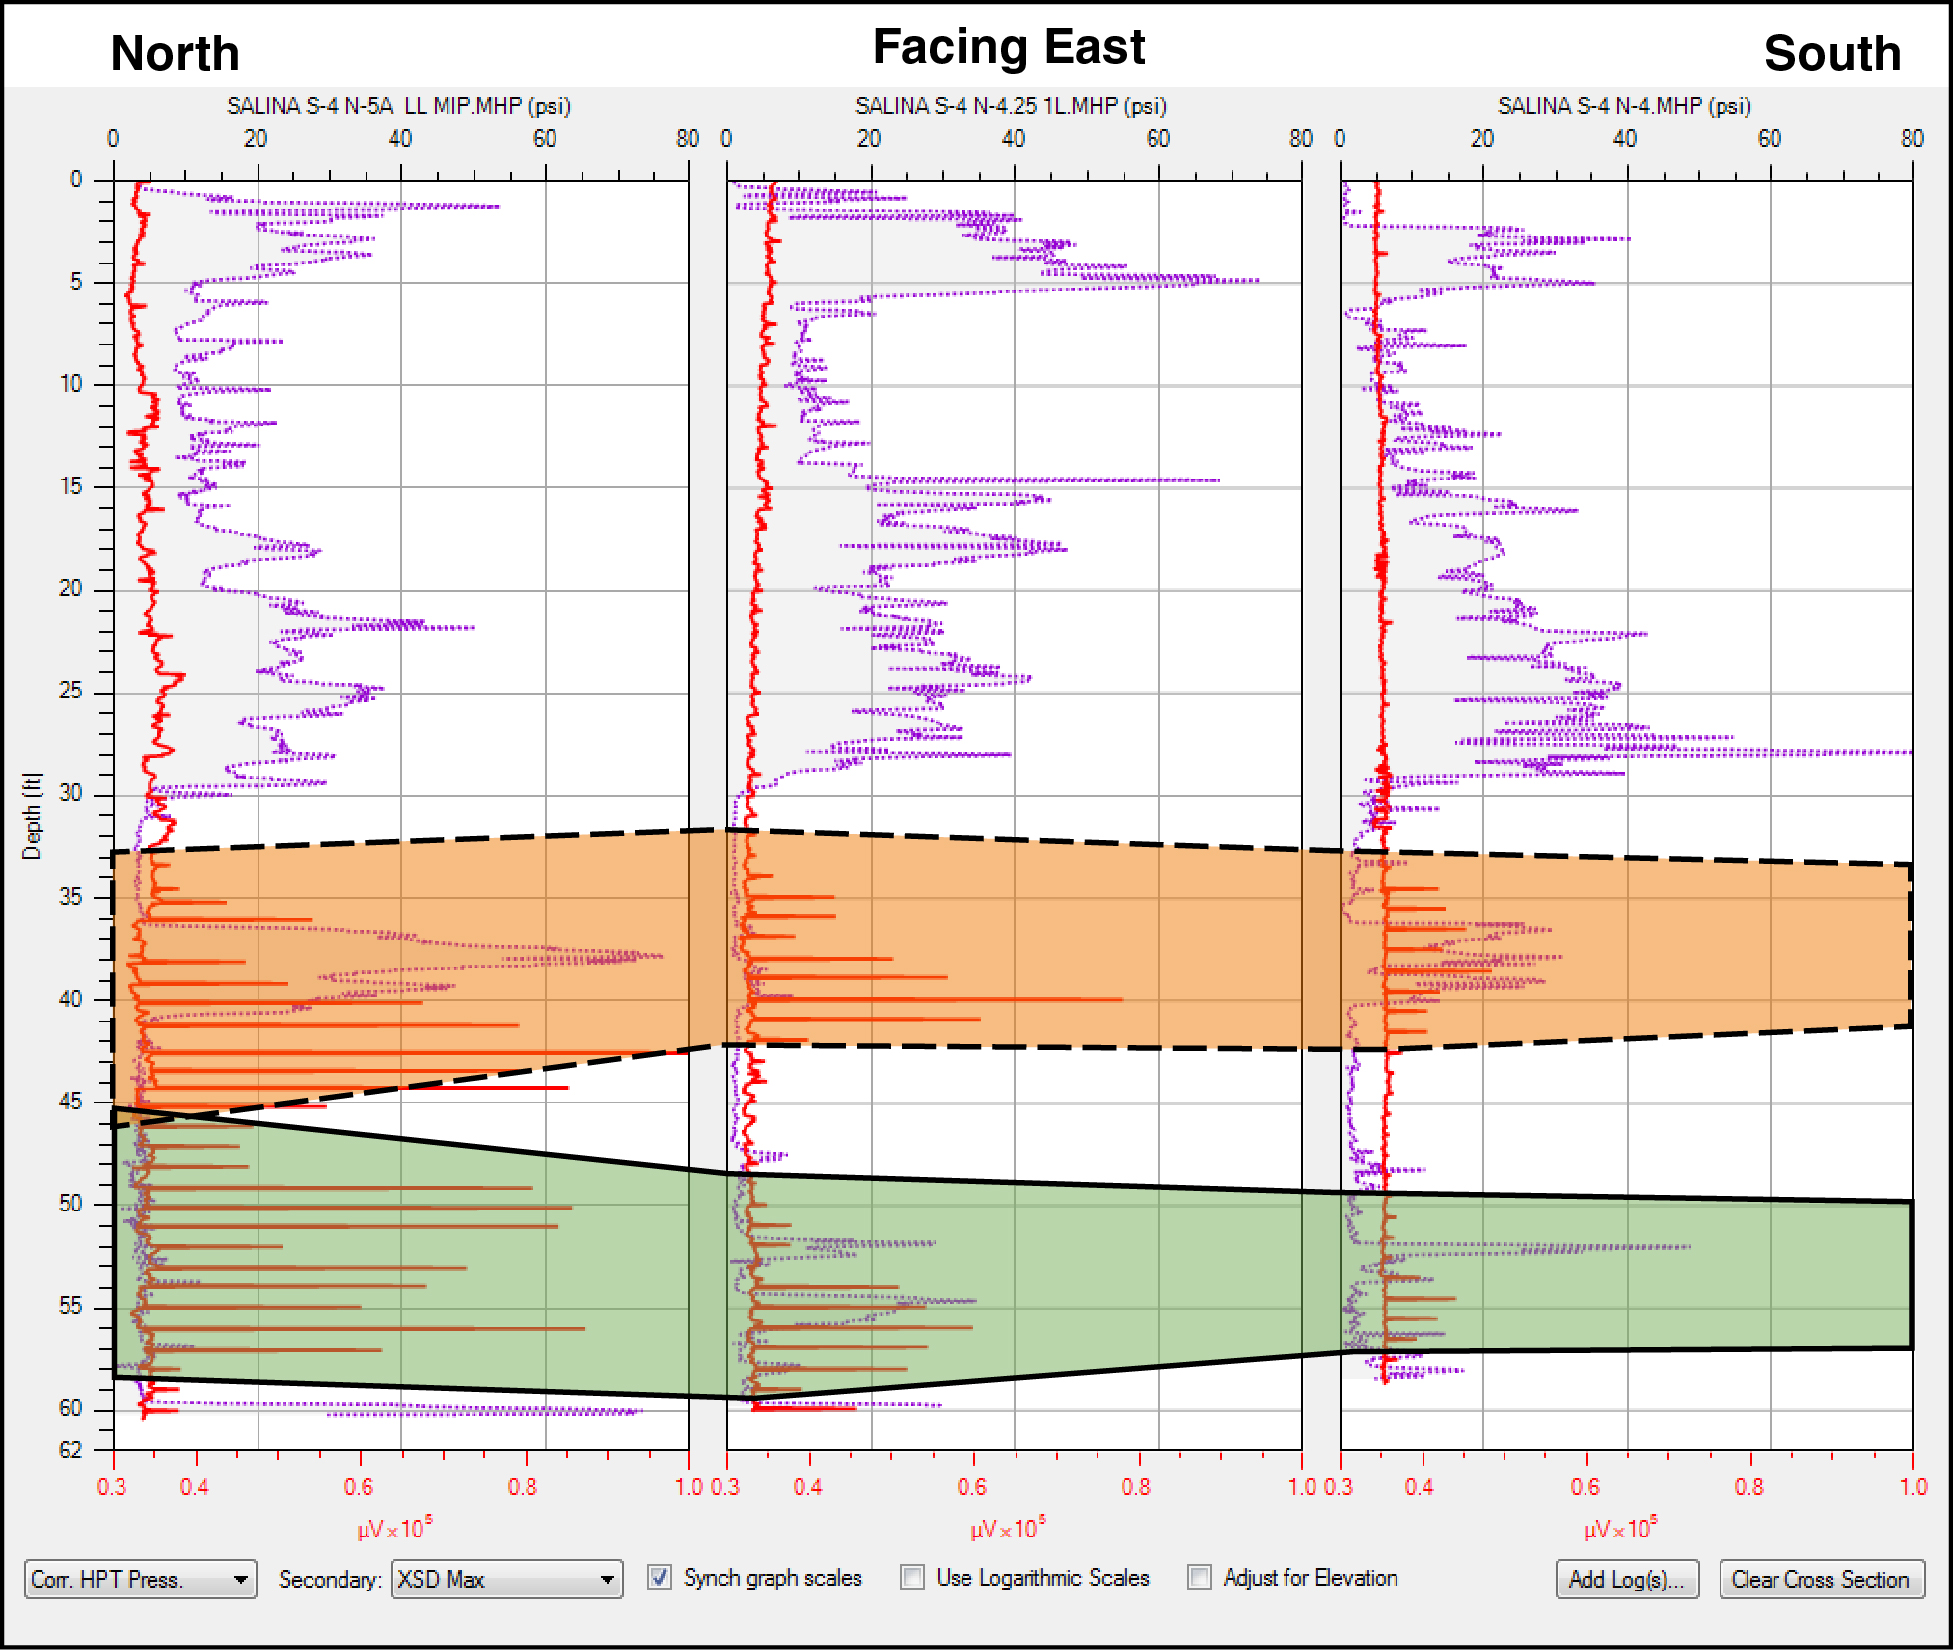This screenshot has width=1953, height=1650.
Task: Toggle Use Logarithmic Scales checkbox
Action: coord(912,1578)
